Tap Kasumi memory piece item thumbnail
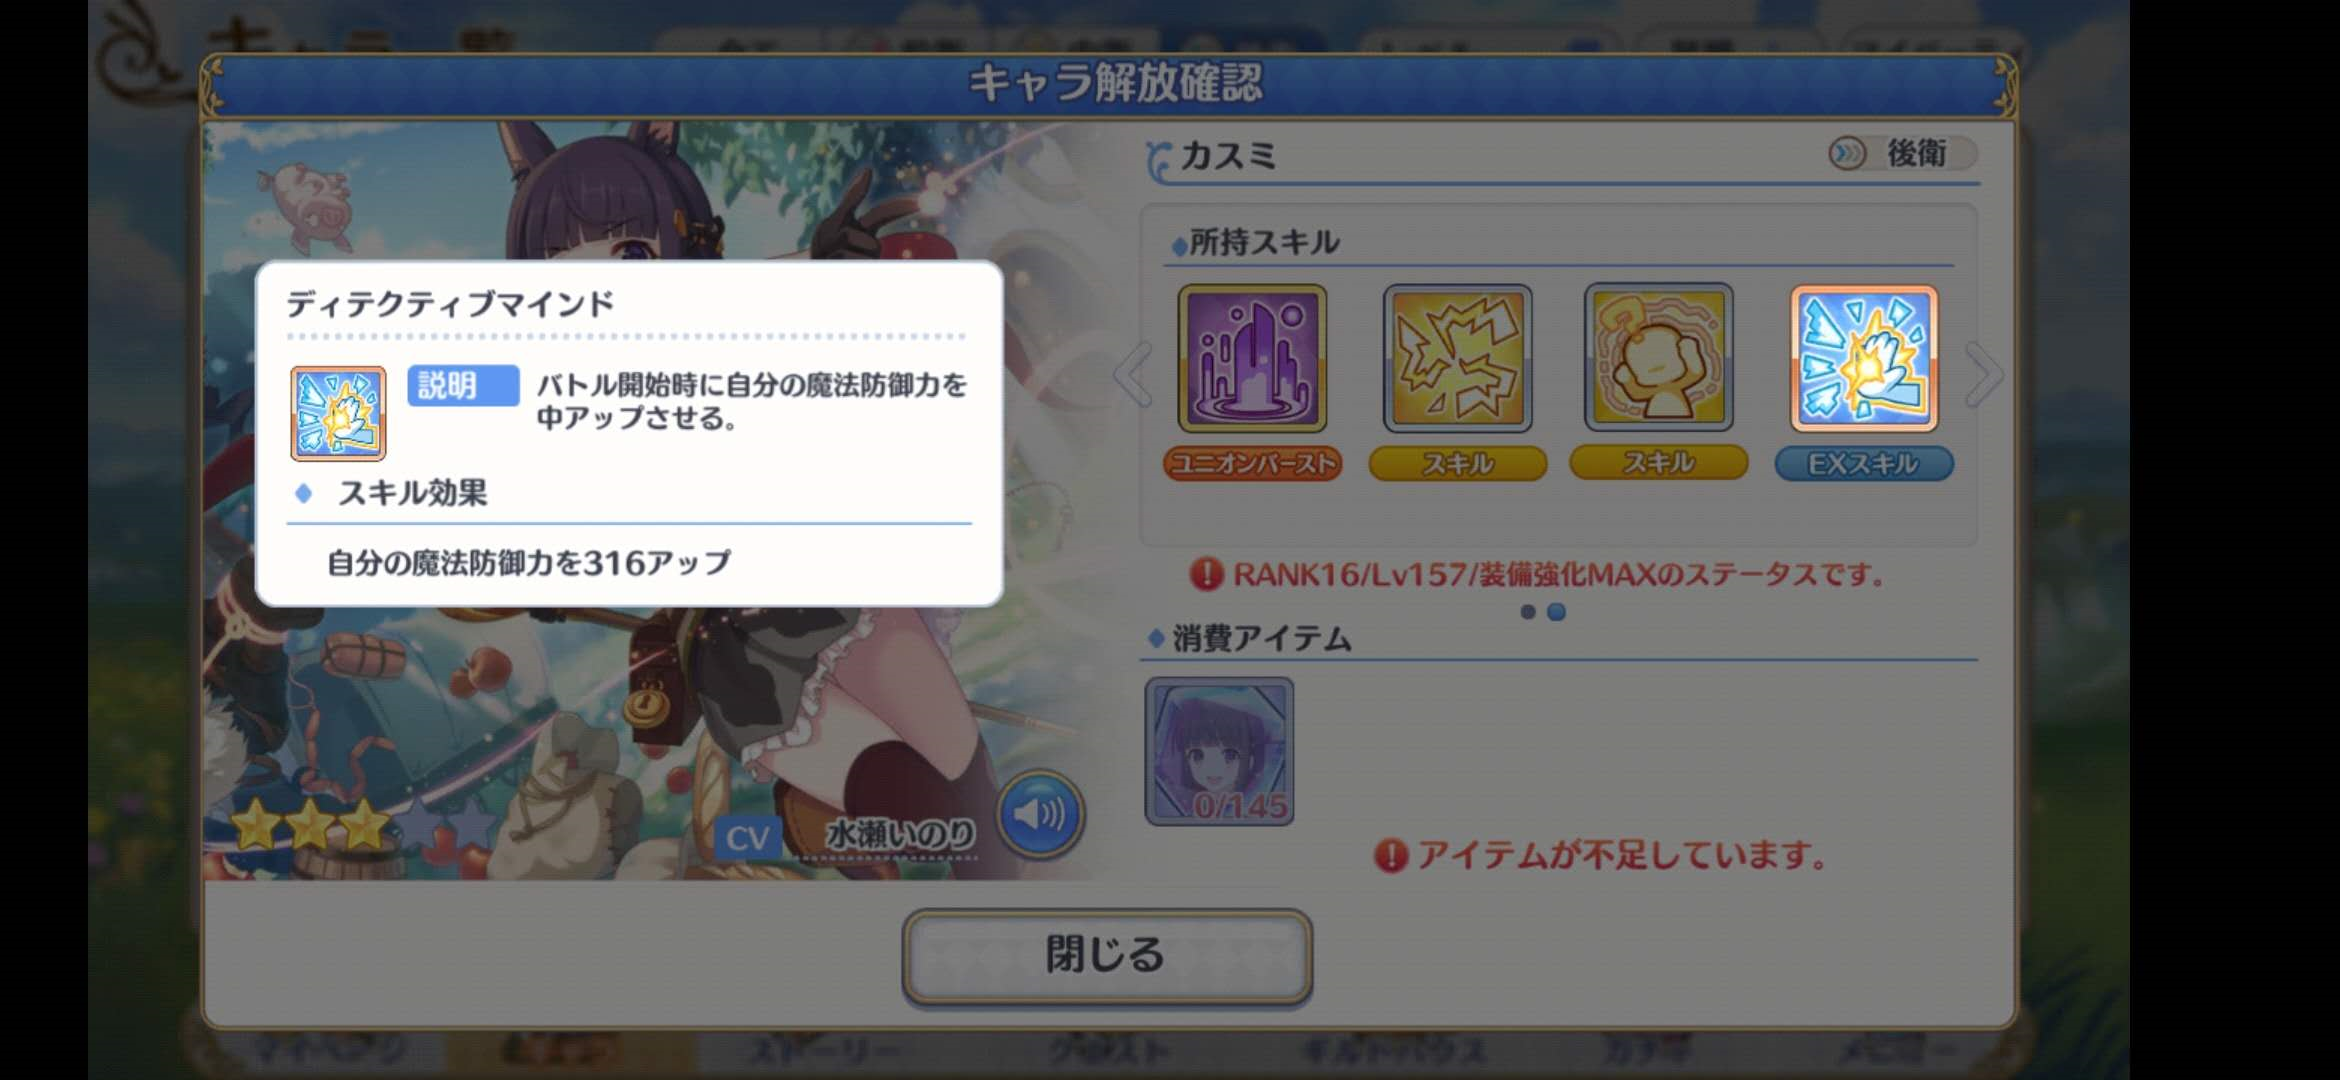 pyautogui.click(x=1219, y=751)
